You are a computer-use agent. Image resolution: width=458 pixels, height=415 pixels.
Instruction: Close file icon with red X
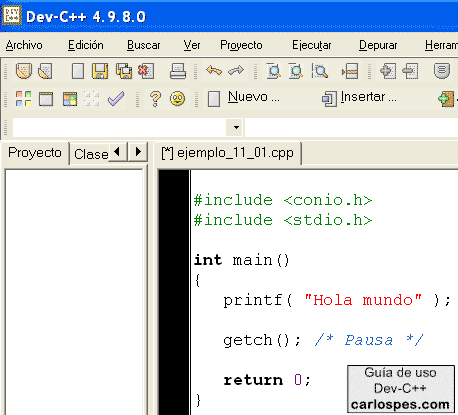(x=146, y=71)
